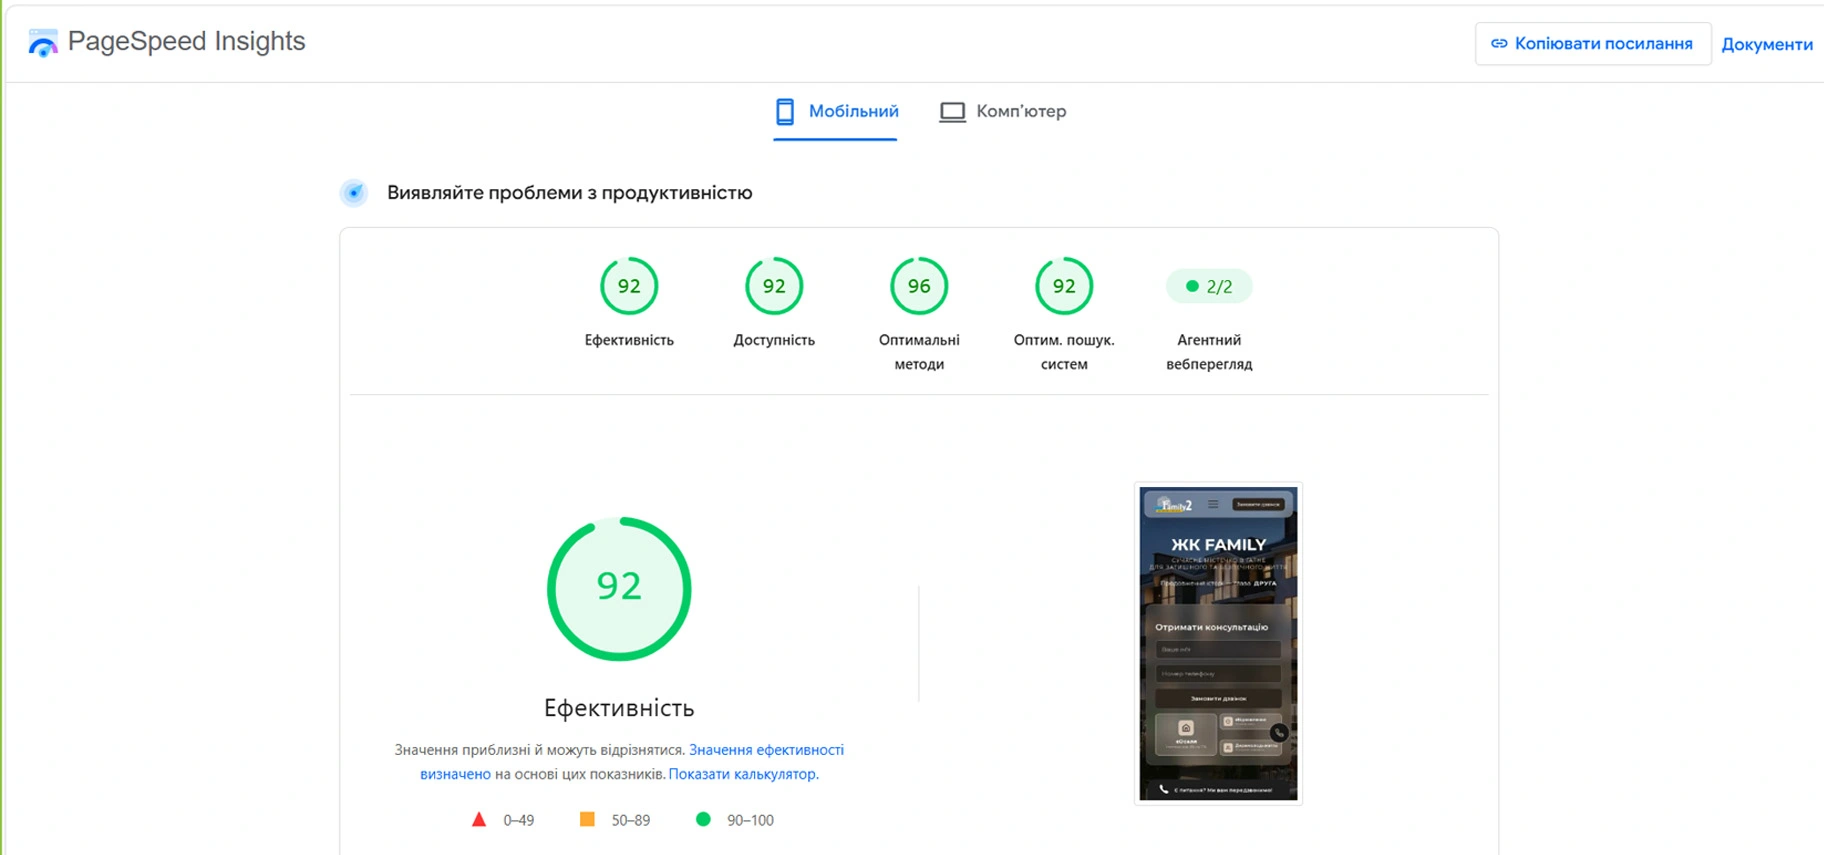This screenshot has width=1824, height=855.
Task: Select the Агентний вебперегляд 2/2 badge
Action: click(1209, 286)
